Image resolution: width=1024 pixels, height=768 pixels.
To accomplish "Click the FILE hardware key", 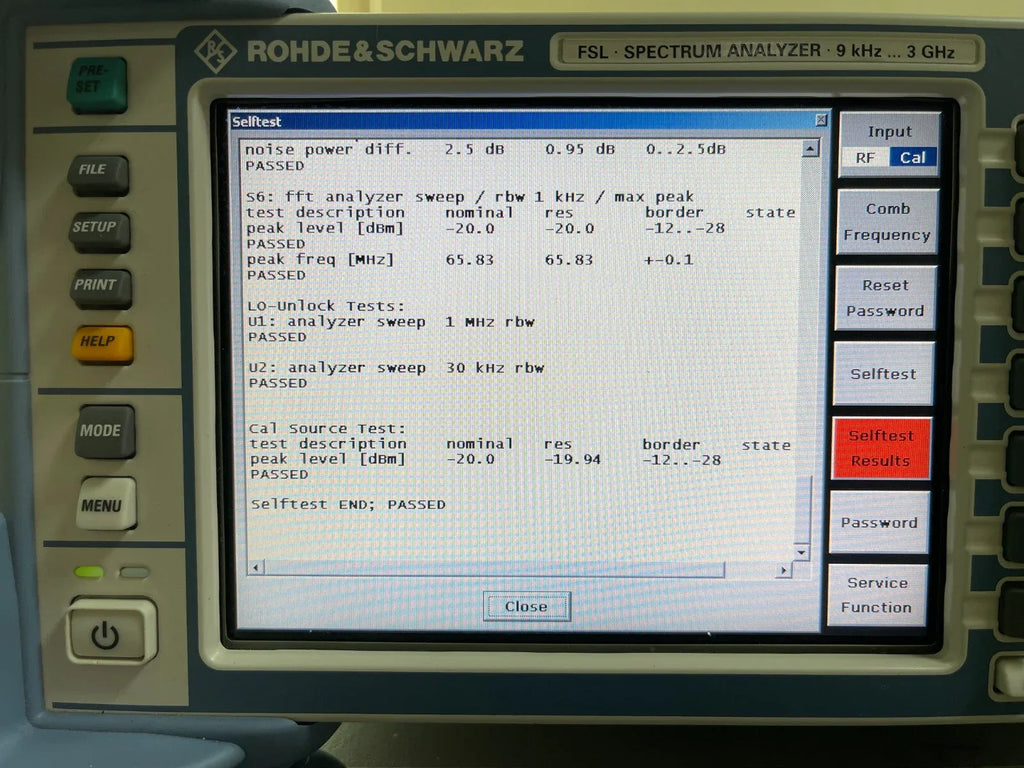I will 99,175.
